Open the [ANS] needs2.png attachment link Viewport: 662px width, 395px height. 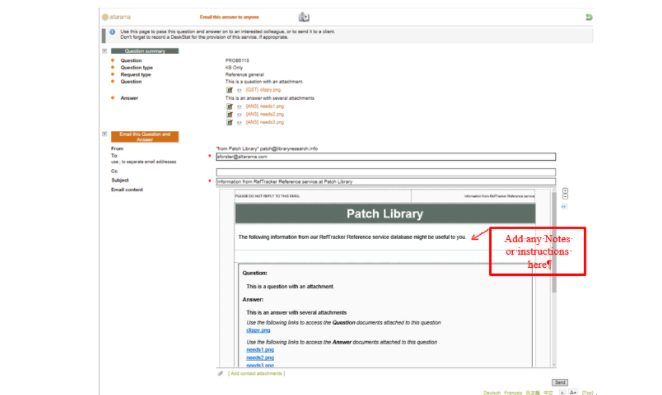click(x=265, y=114)
